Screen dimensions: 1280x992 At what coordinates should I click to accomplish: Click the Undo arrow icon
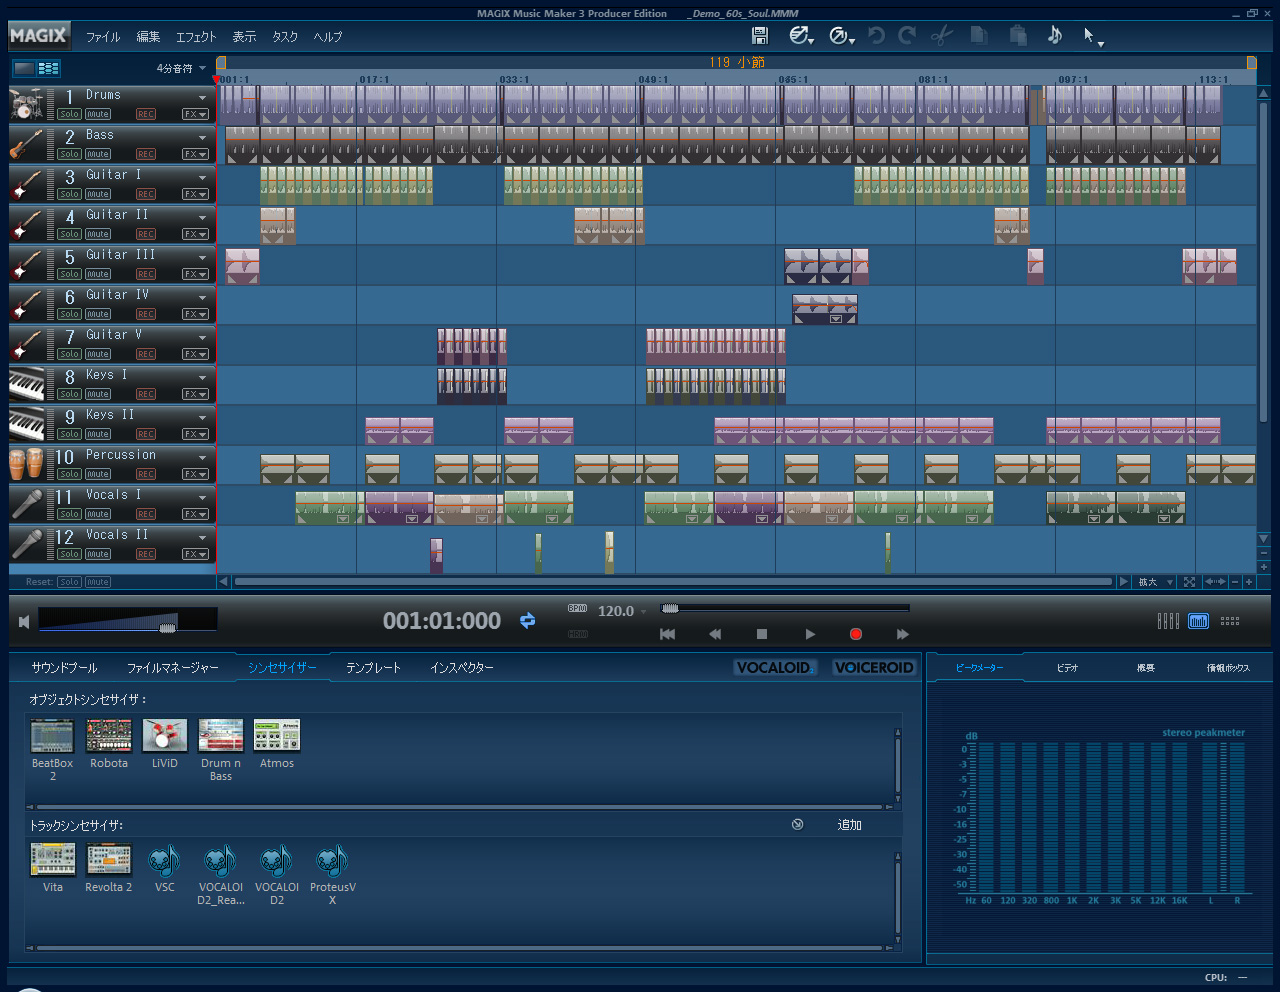876,36
